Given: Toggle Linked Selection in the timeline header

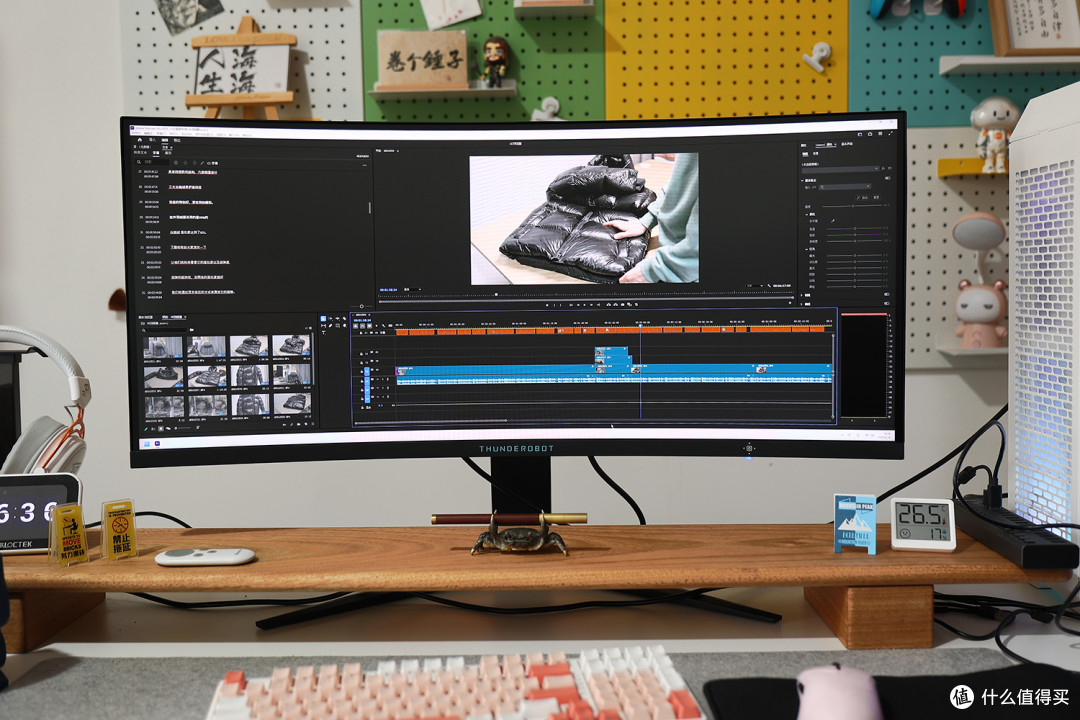Looking at the screenshot, I should [369, 326].
